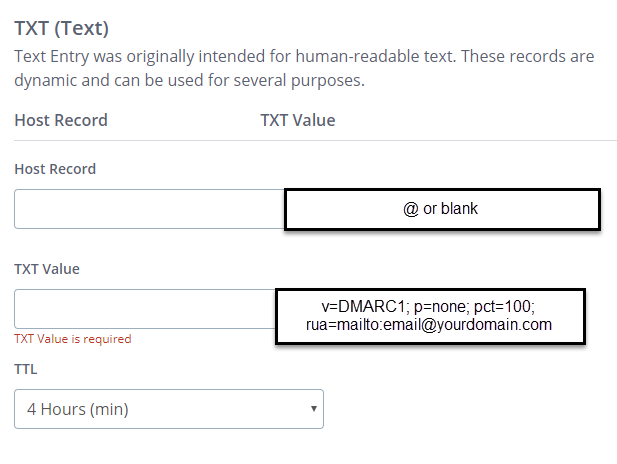The height and width of the screenshot is (464, 617).
Task: Click the TTL dropdown arrow
Action: pos(313,409)
